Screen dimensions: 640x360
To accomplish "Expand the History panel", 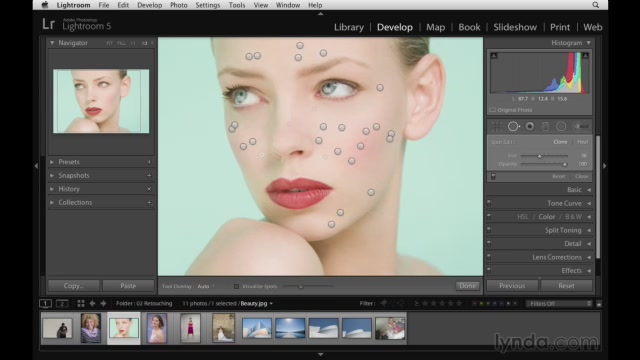I will coord(52,189).
